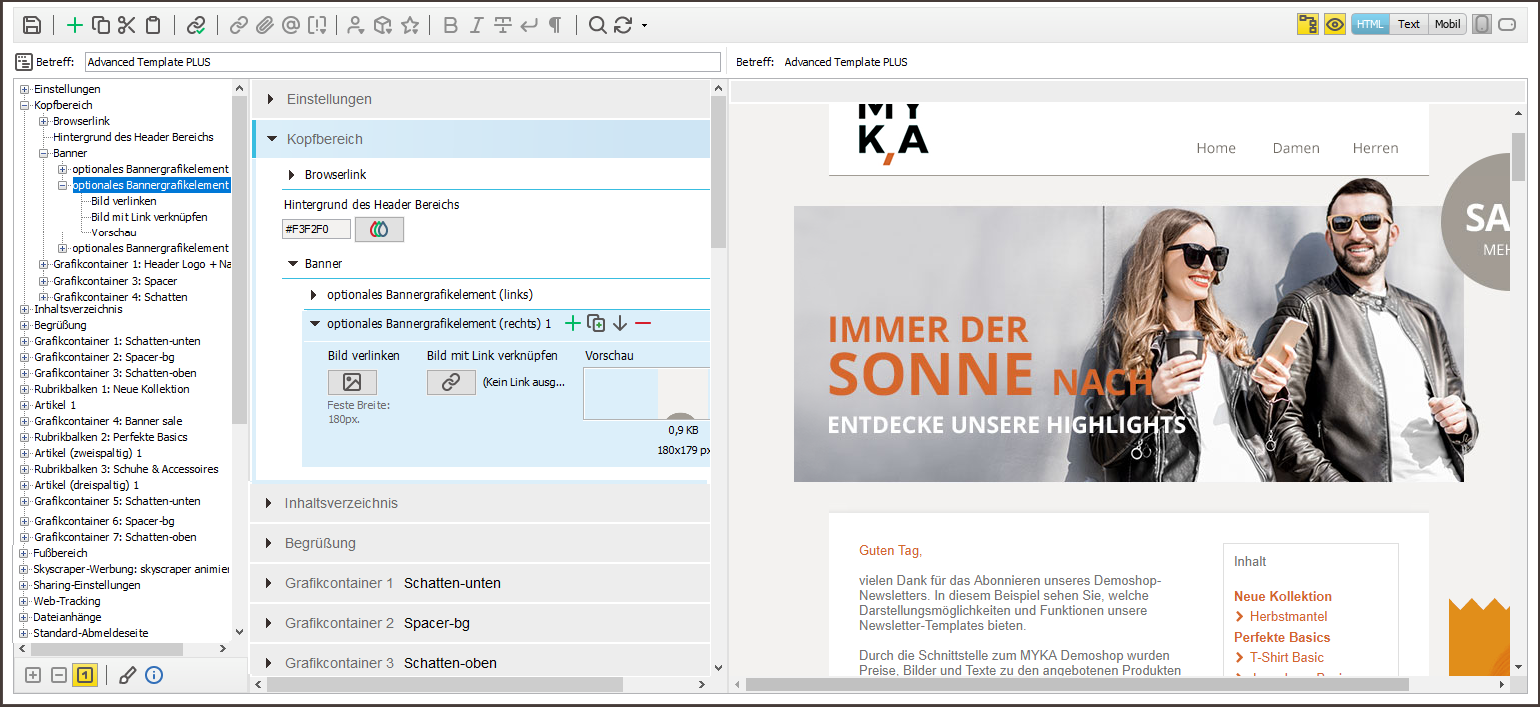Expand the Inhaltsverzeichnis accordion section

(341, 503)
